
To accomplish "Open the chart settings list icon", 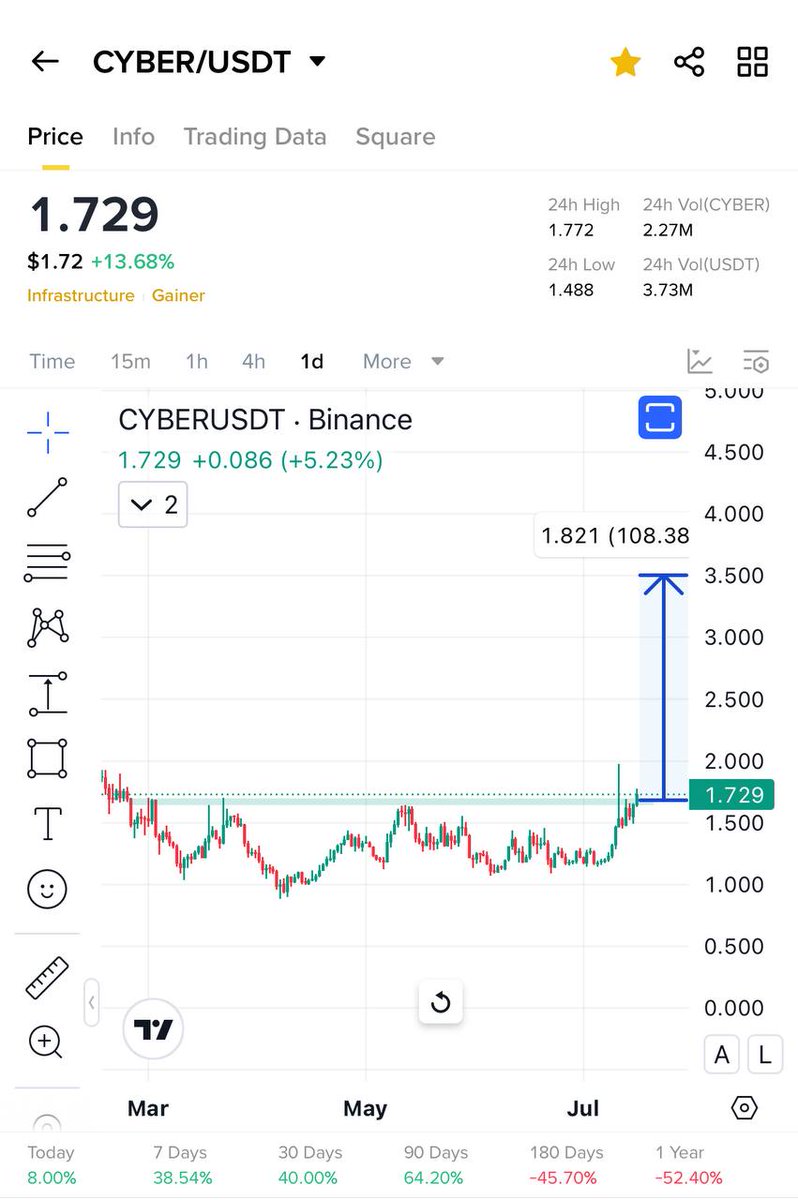I will click(756, 361).
